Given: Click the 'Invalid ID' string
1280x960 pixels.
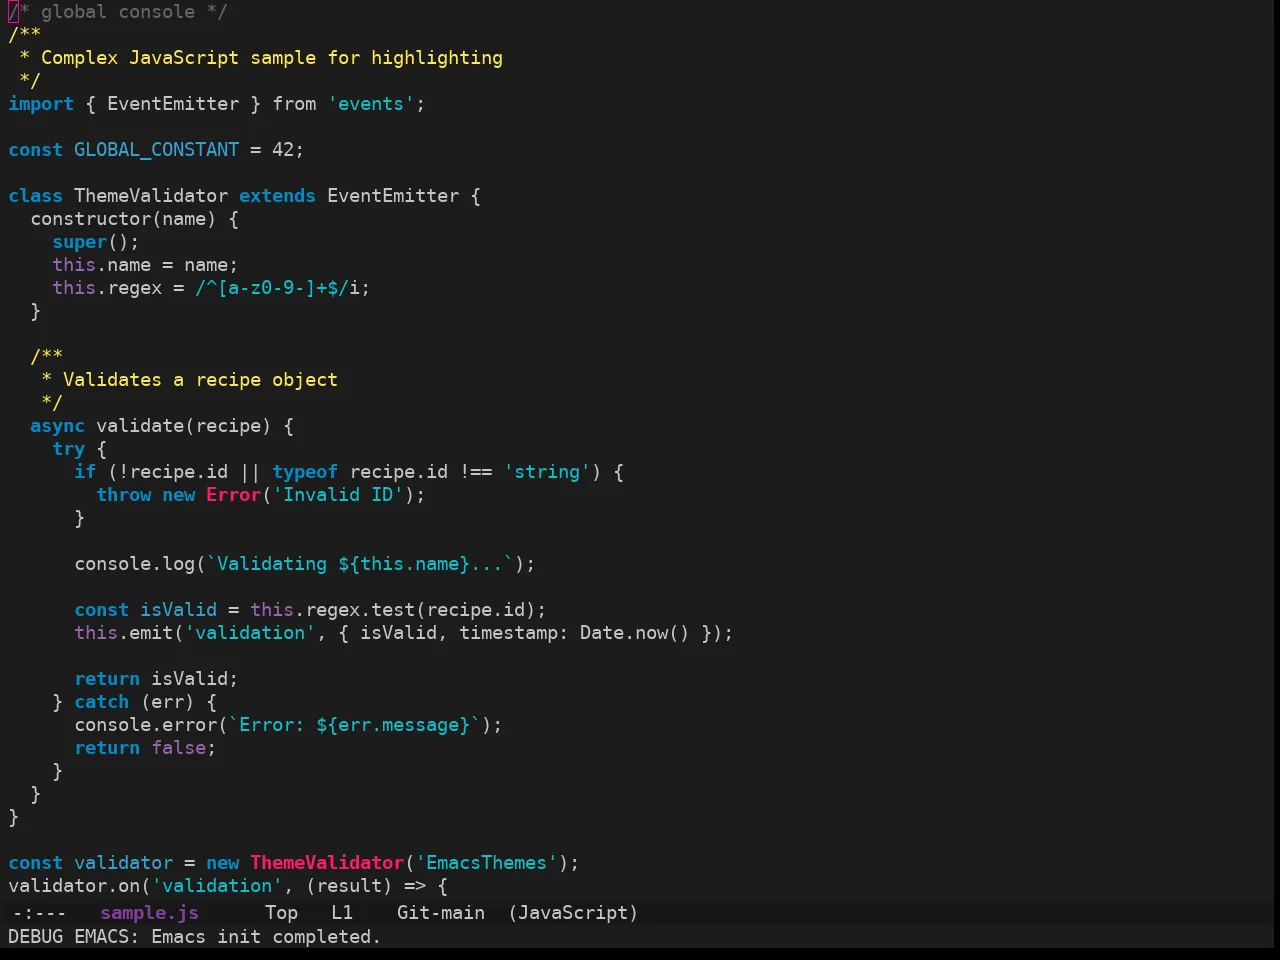Looking at the screenshot, I should coord(338,495).
